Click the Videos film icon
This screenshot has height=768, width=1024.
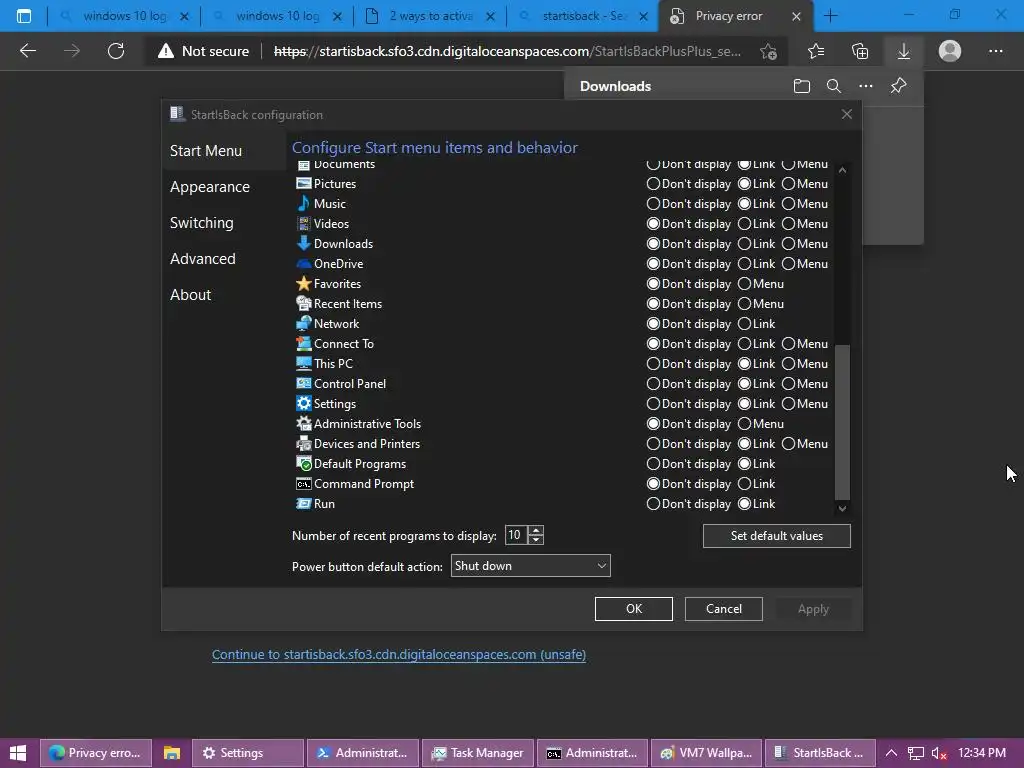tap(304, 223)
